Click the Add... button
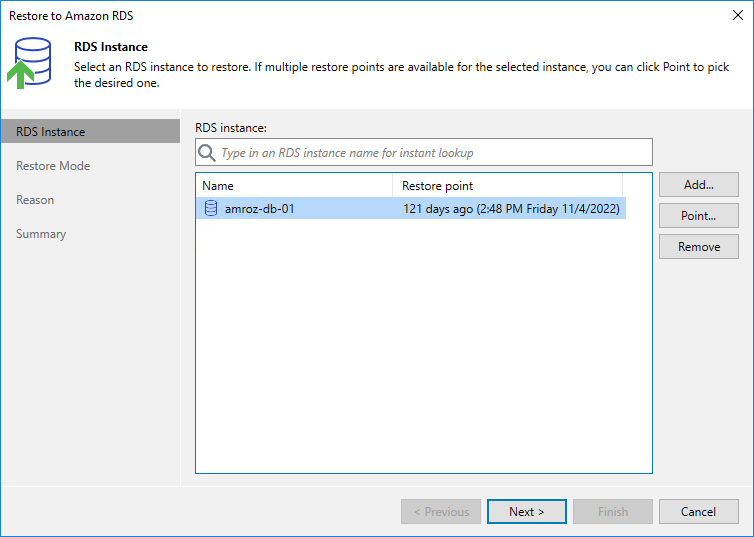The height and width of the screenshot is (537, 754). point(698,185)
